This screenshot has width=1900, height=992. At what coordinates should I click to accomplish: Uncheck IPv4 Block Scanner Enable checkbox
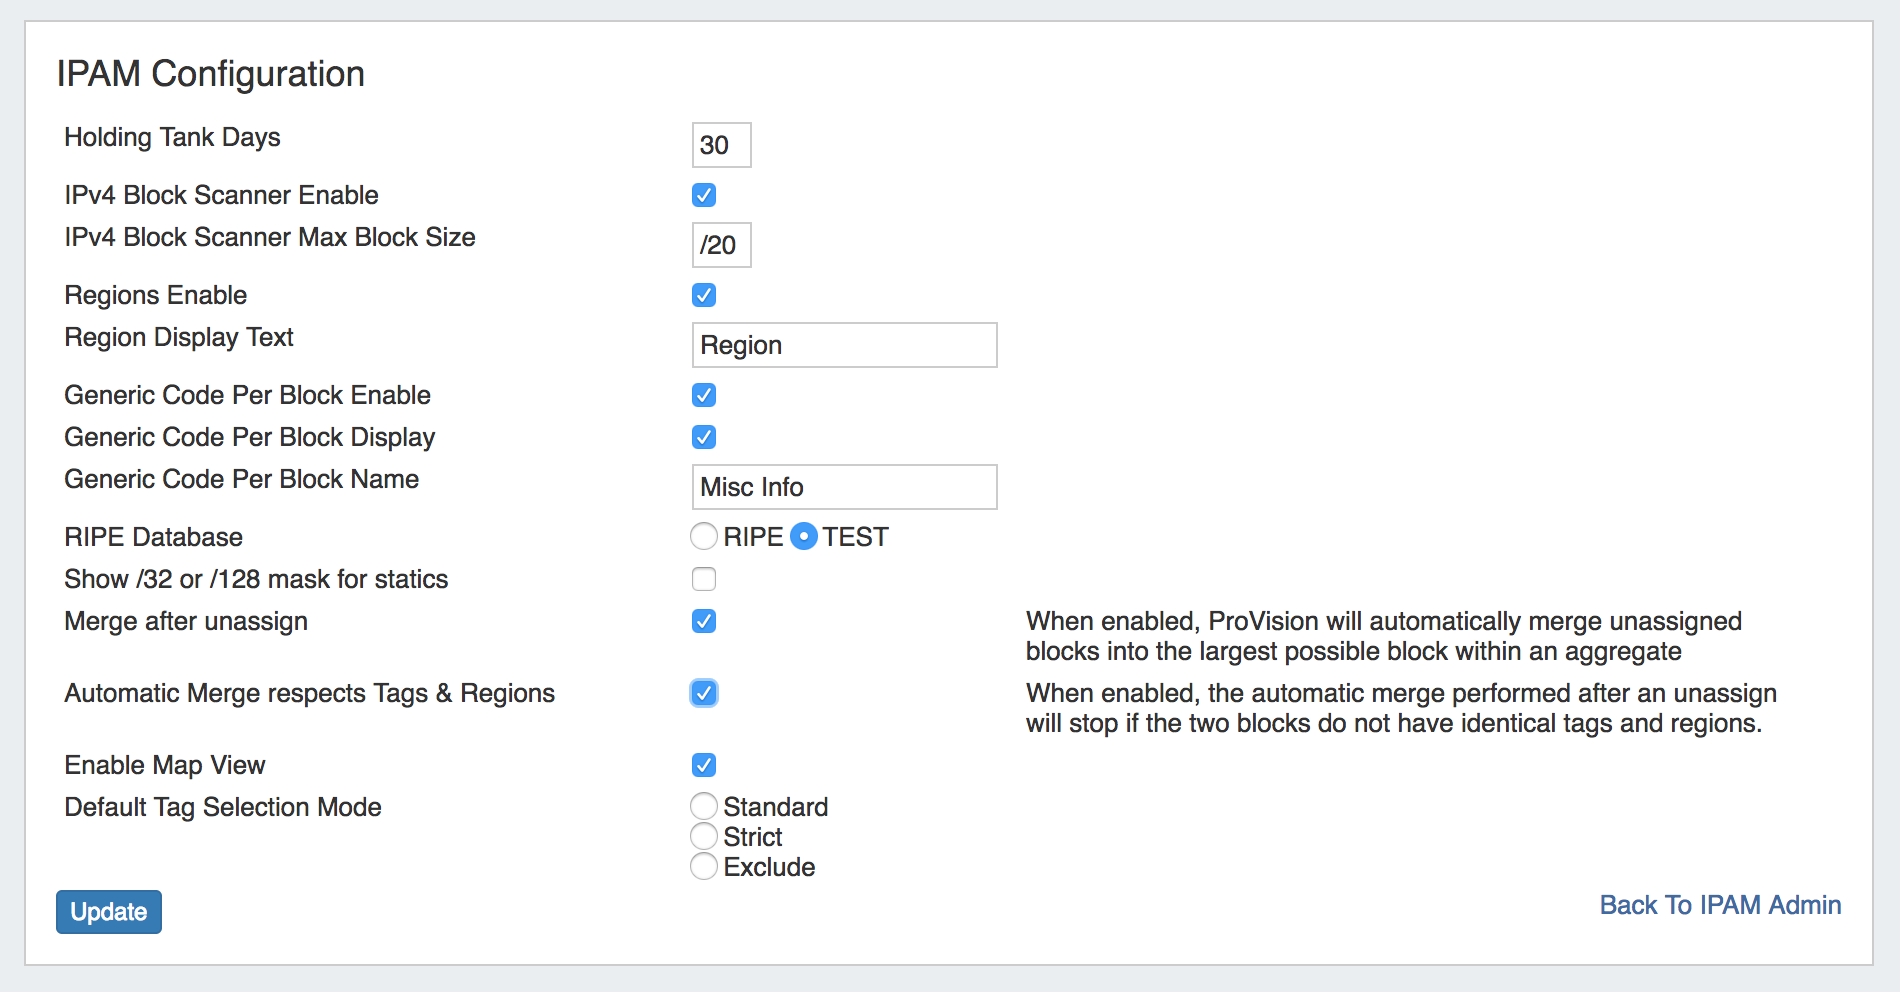(704, 195)
